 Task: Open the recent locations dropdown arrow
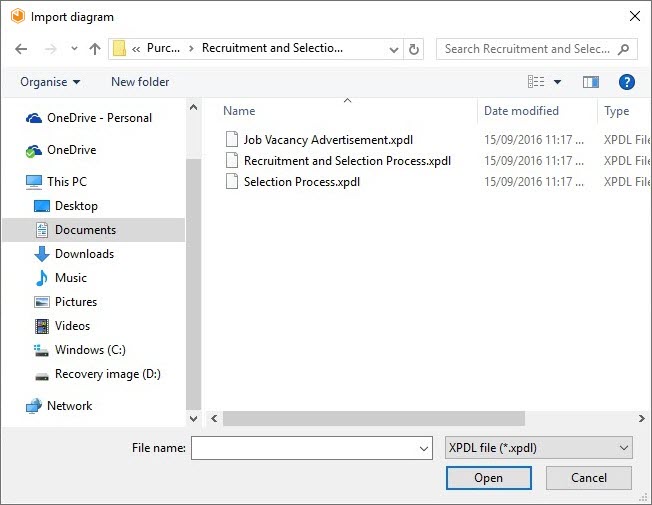pos(73,48)
